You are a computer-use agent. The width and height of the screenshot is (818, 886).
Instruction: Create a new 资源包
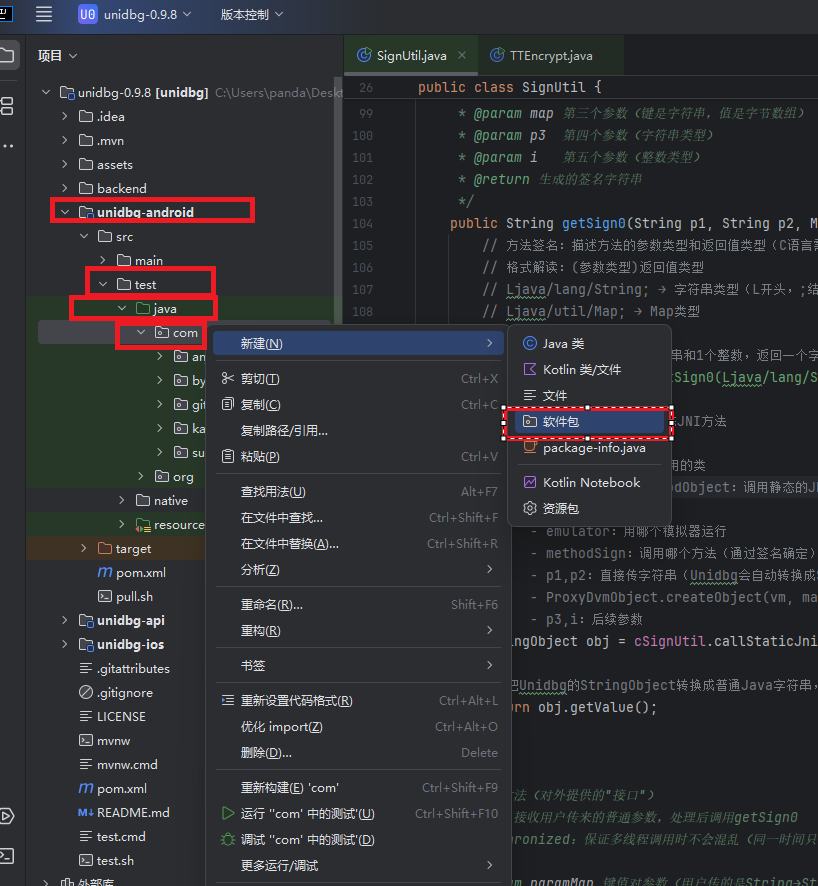point(589,509)
